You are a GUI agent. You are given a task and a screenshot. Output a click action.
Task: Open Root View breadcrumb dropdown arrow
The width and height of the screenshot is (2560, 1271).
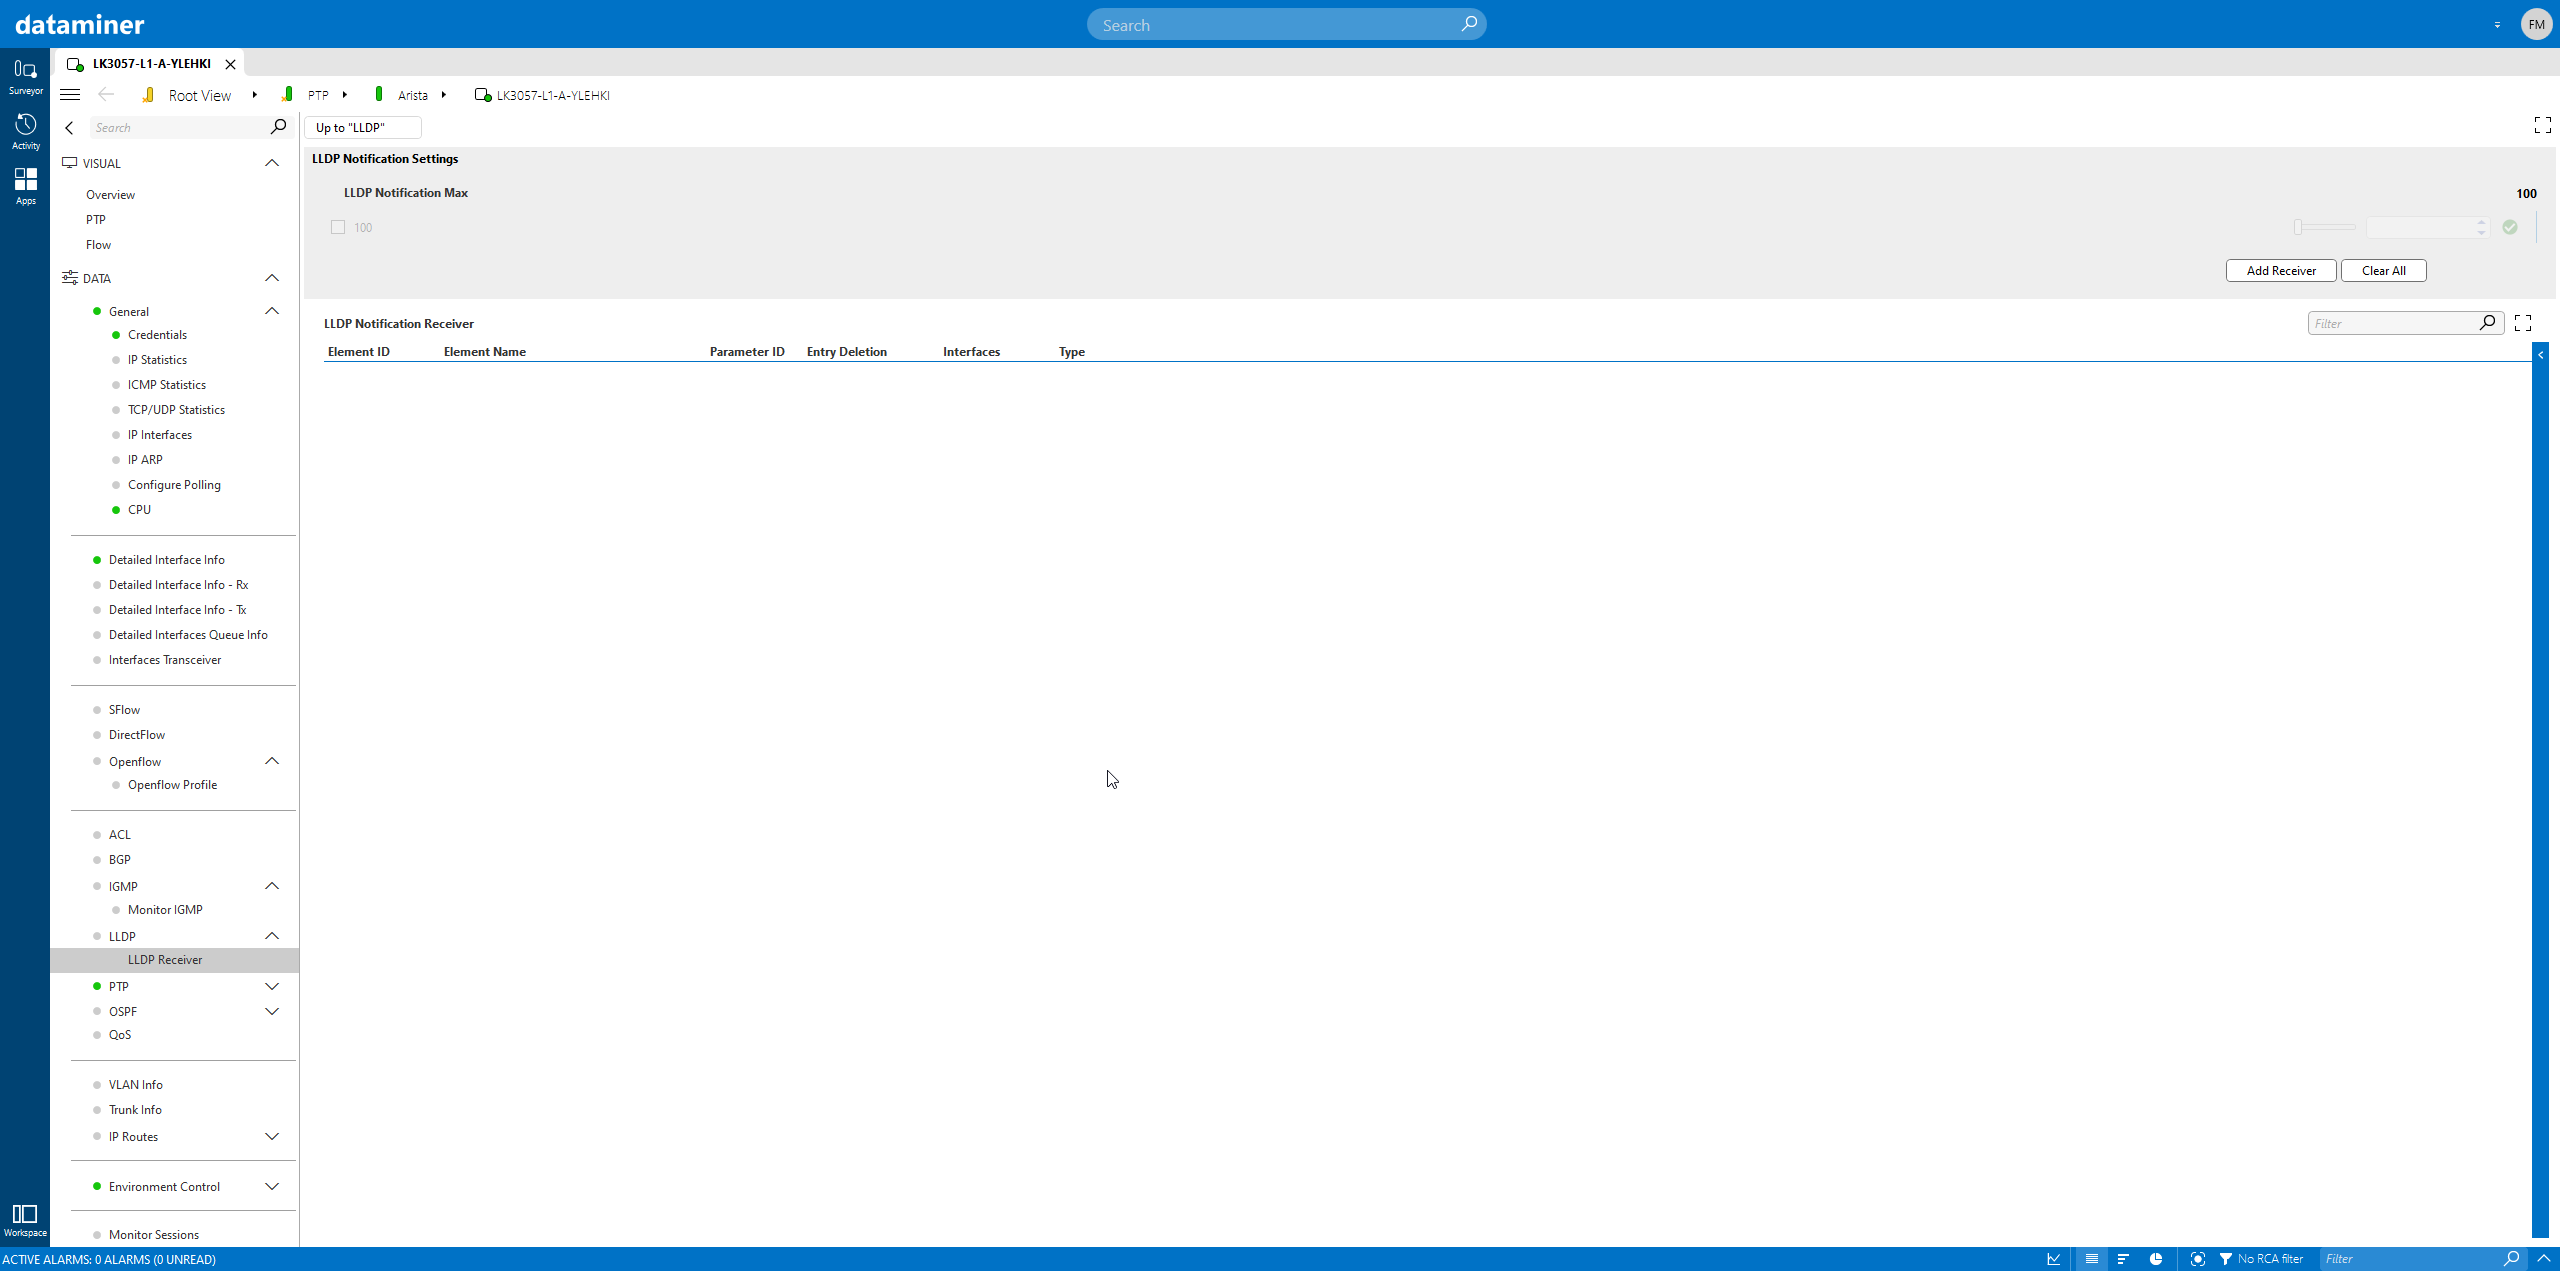click(254, 95)
